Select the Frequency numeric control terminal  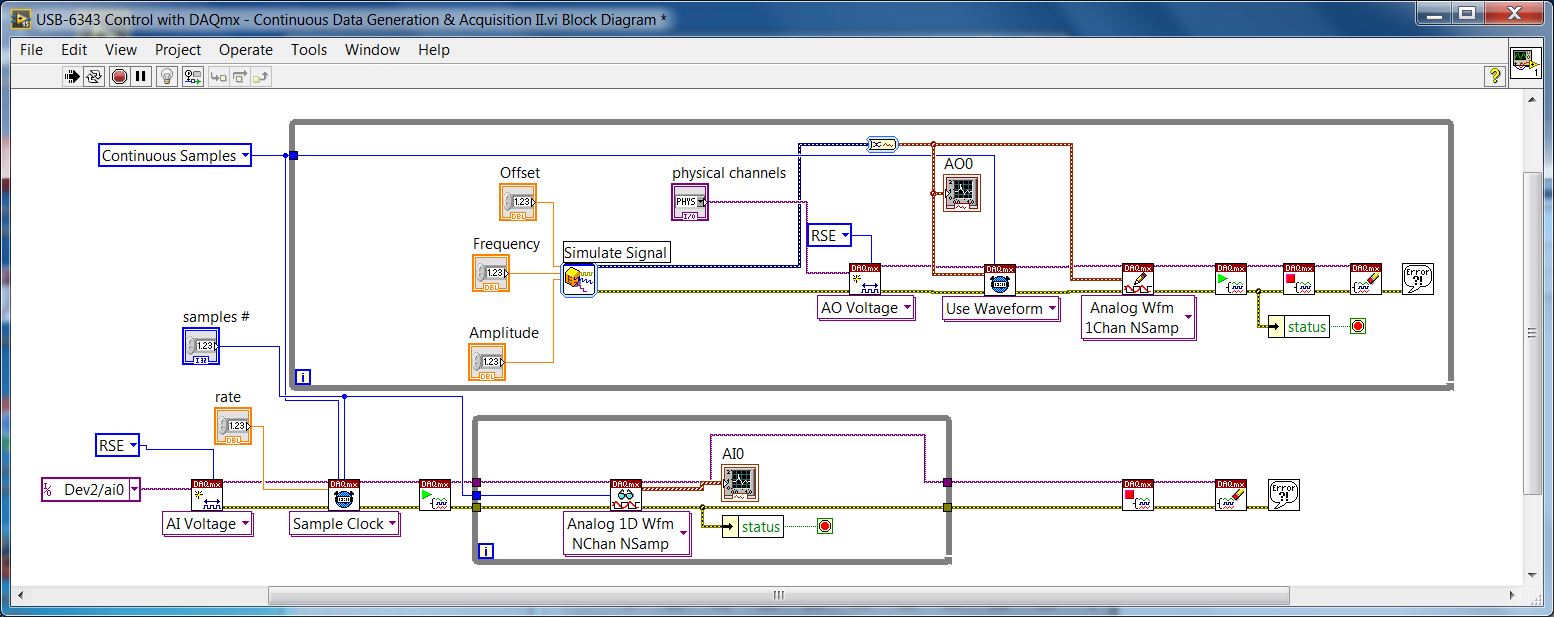click(491, 273)
